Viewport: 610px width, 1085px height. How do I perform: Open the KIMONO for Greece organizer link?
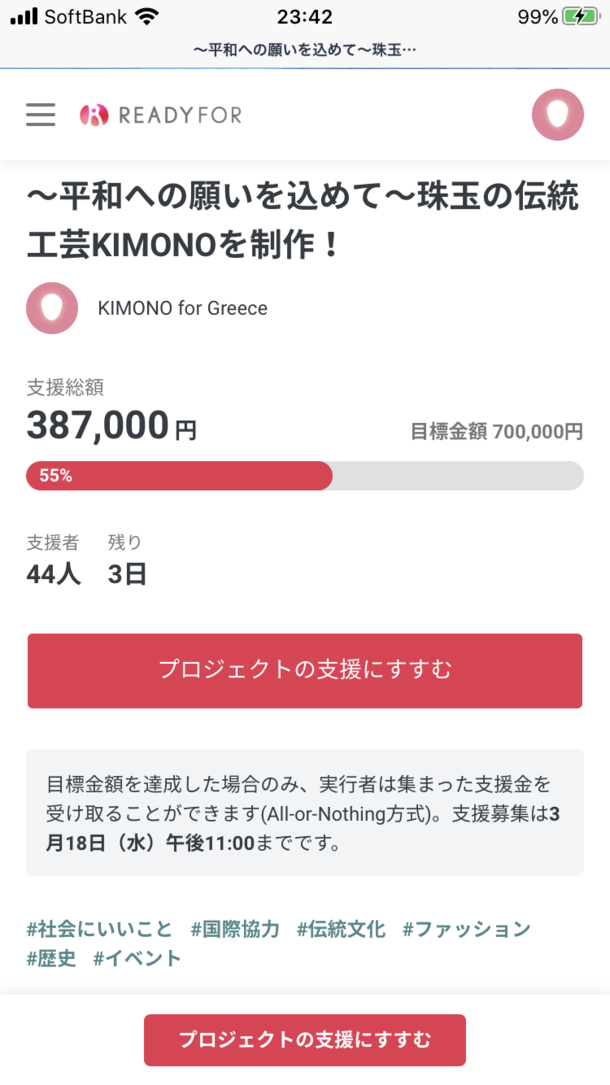tap(182, 308)
